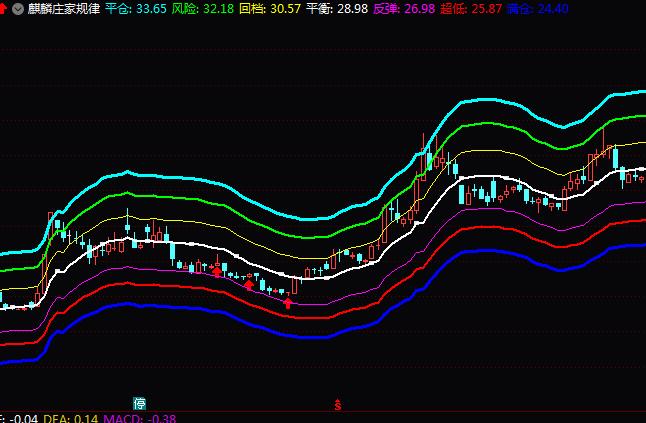Click the red dollar-sign marker at bottom
Image resolution: width=646 pixels, height=423 pixels.
[339, 405]
